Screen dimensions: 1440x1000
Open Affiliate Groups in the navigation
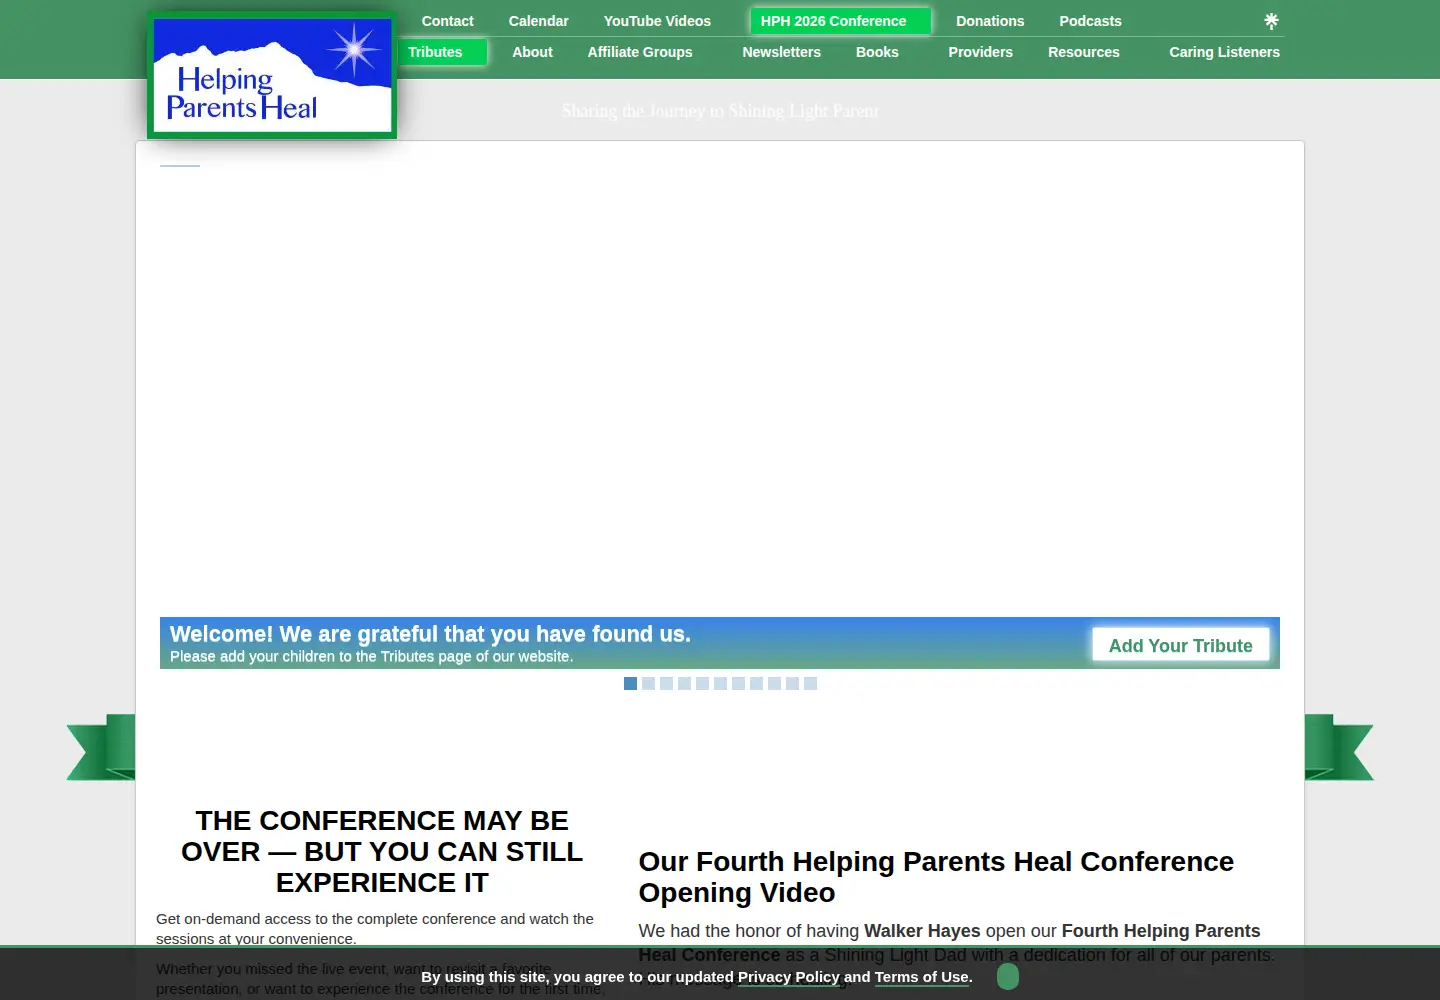pos(640,52)
